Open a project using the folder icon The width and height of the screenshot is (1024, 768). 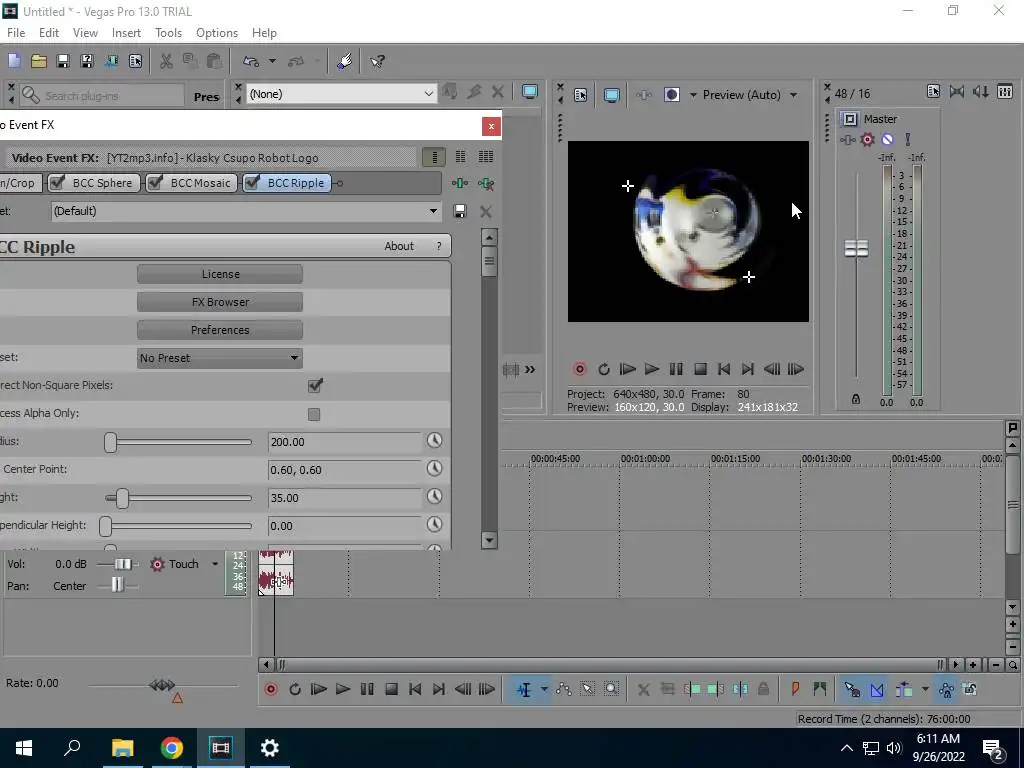tap(39, 61)
